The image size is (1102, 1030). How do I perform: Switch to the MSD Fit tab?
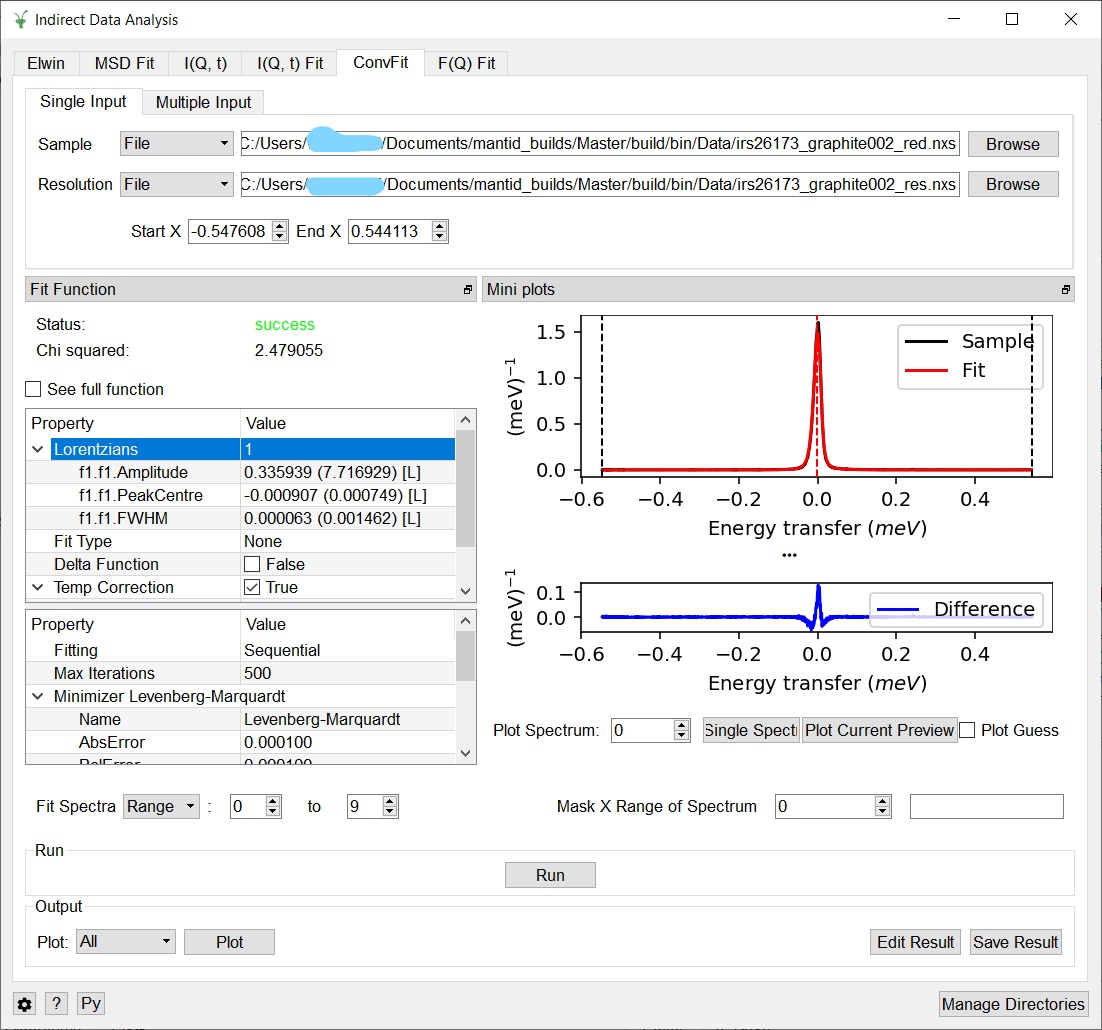click(x=124, y=63)
